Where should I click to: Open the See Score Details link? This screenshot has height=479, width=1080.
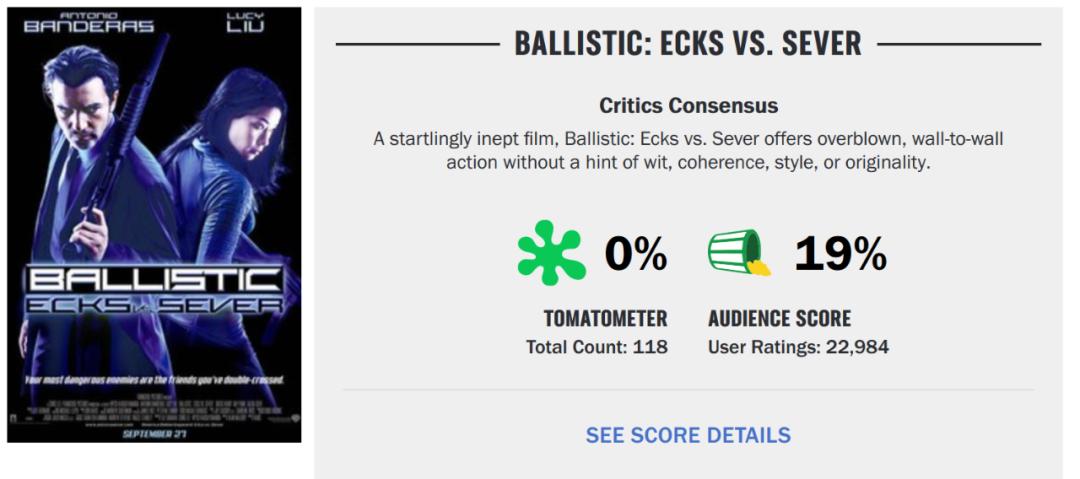(x=688, y=435)
